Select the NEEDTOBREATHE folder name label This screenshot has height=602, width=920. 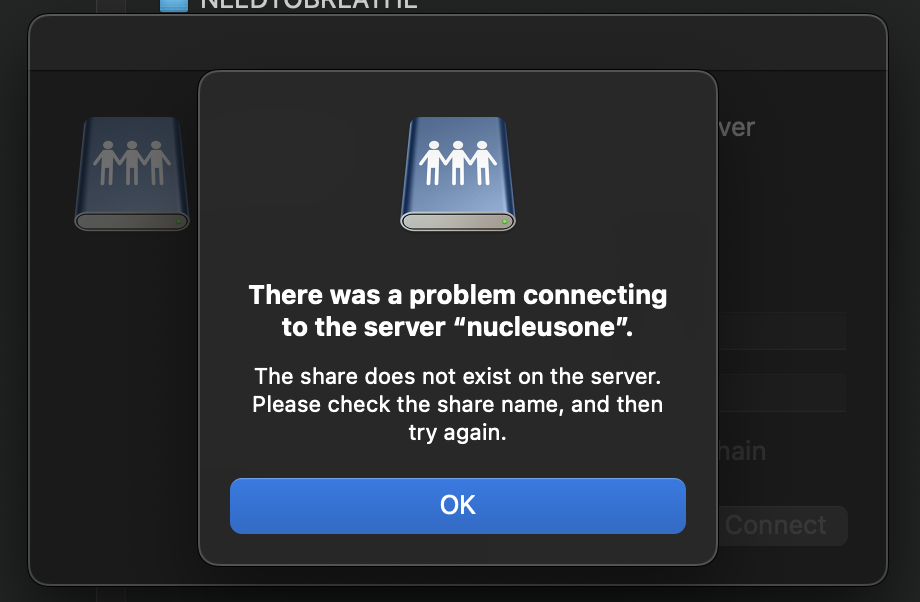tap(309, 5)
